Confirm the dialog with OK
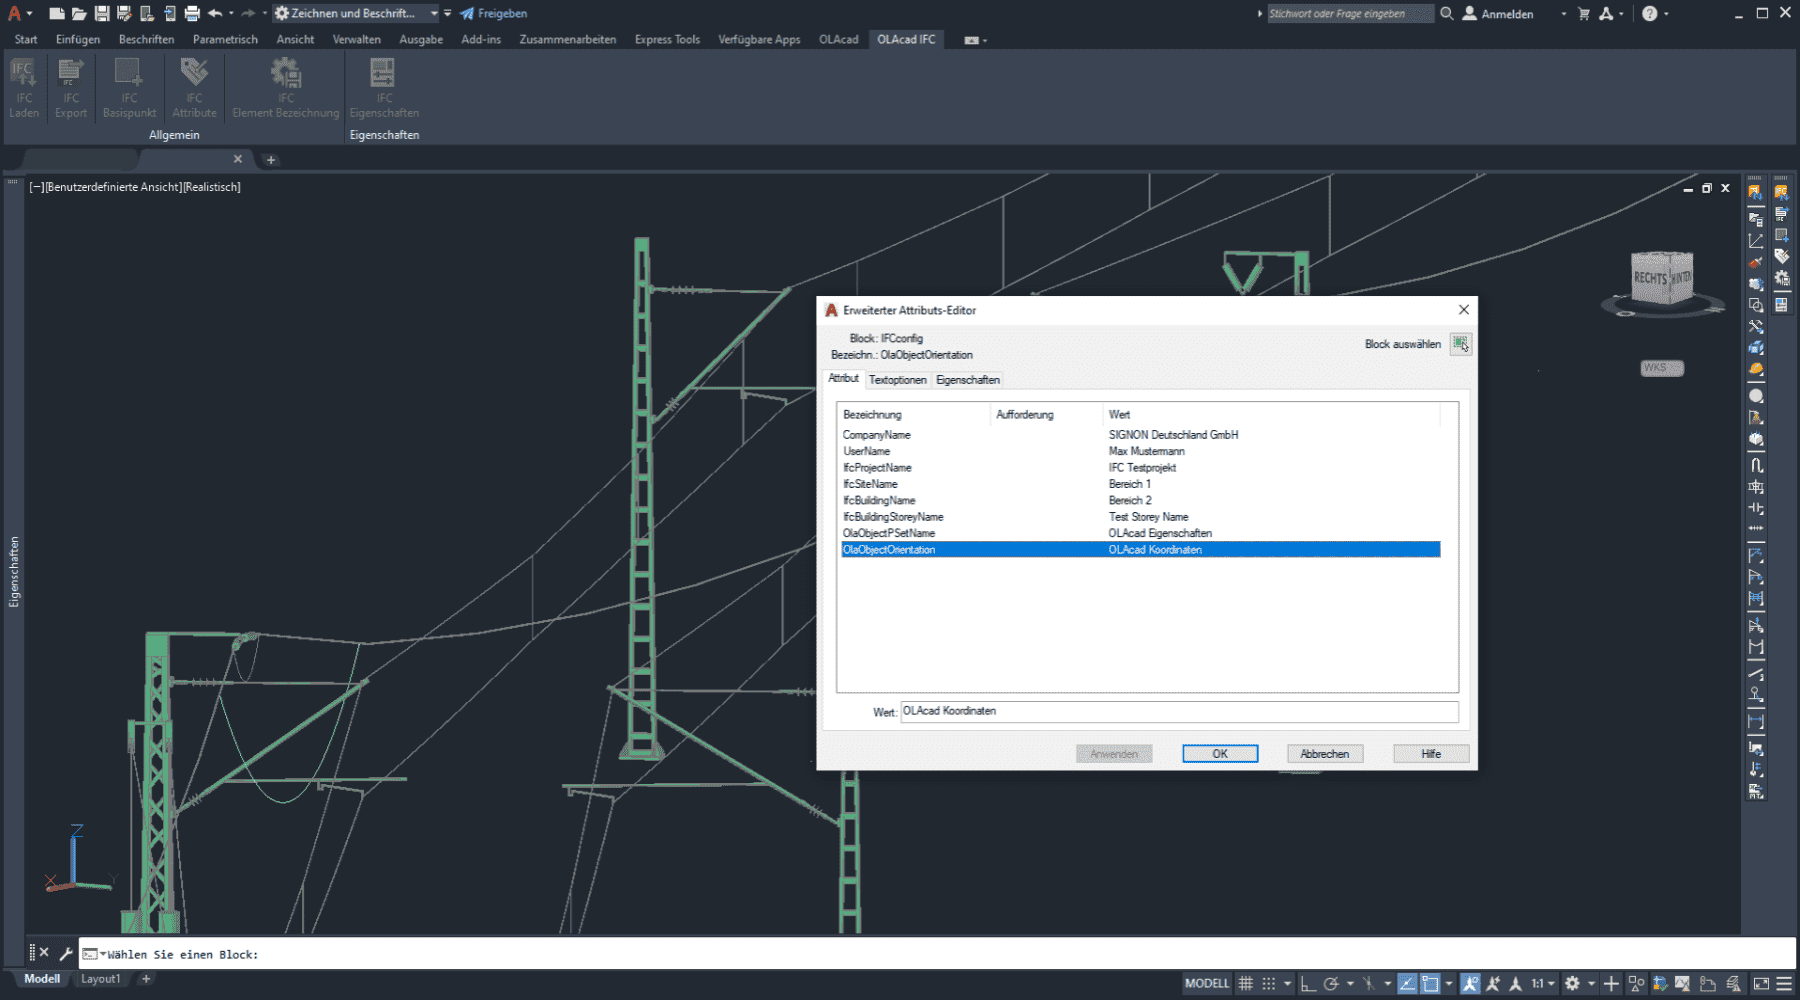Viewport: 1800px width, 1000px height. coord(1220,754)
